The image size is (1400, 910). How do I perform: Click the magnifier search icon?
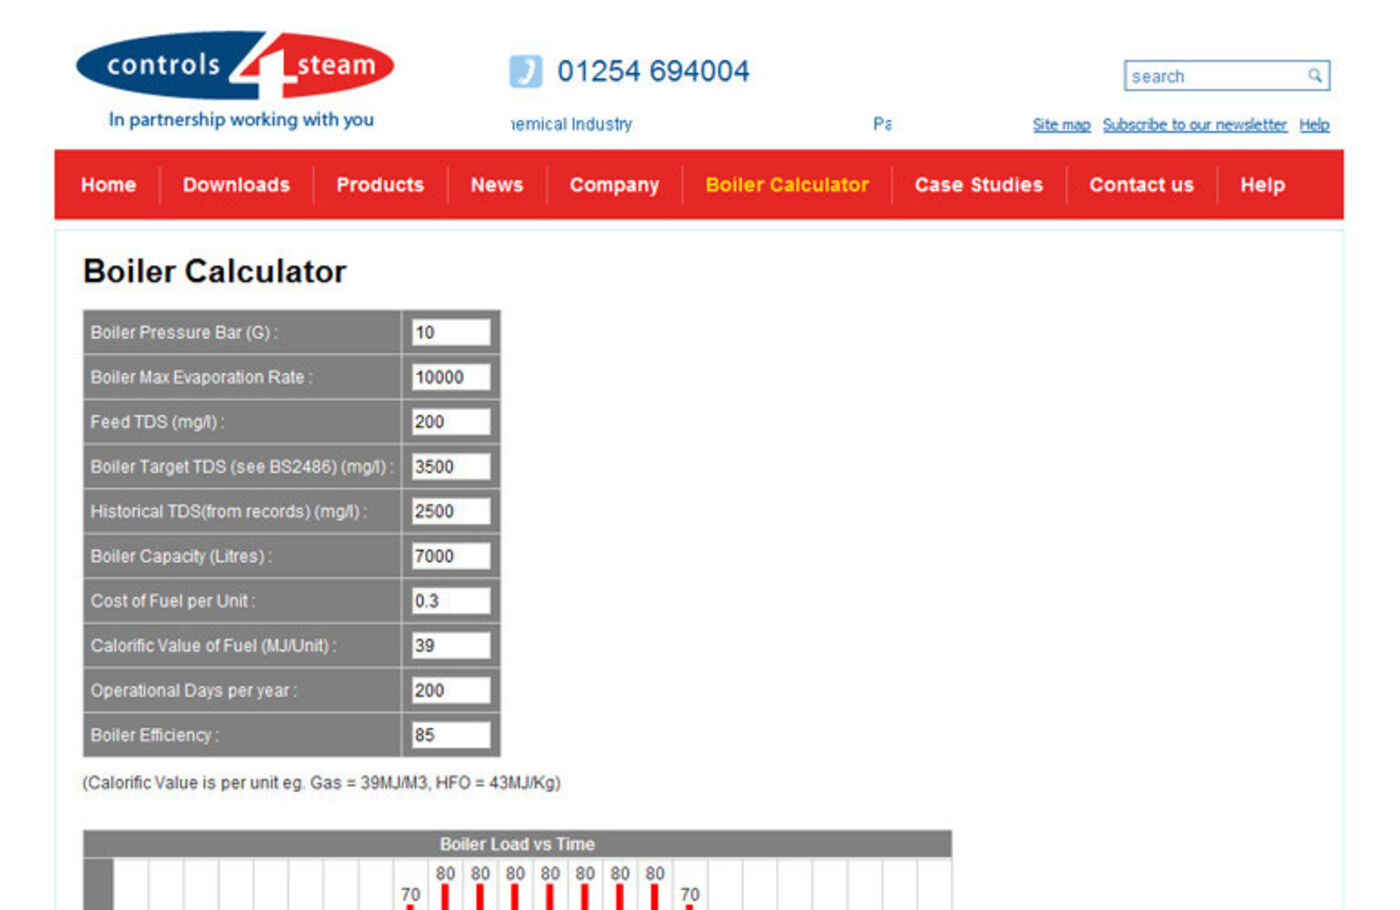tap(1315, 76)
